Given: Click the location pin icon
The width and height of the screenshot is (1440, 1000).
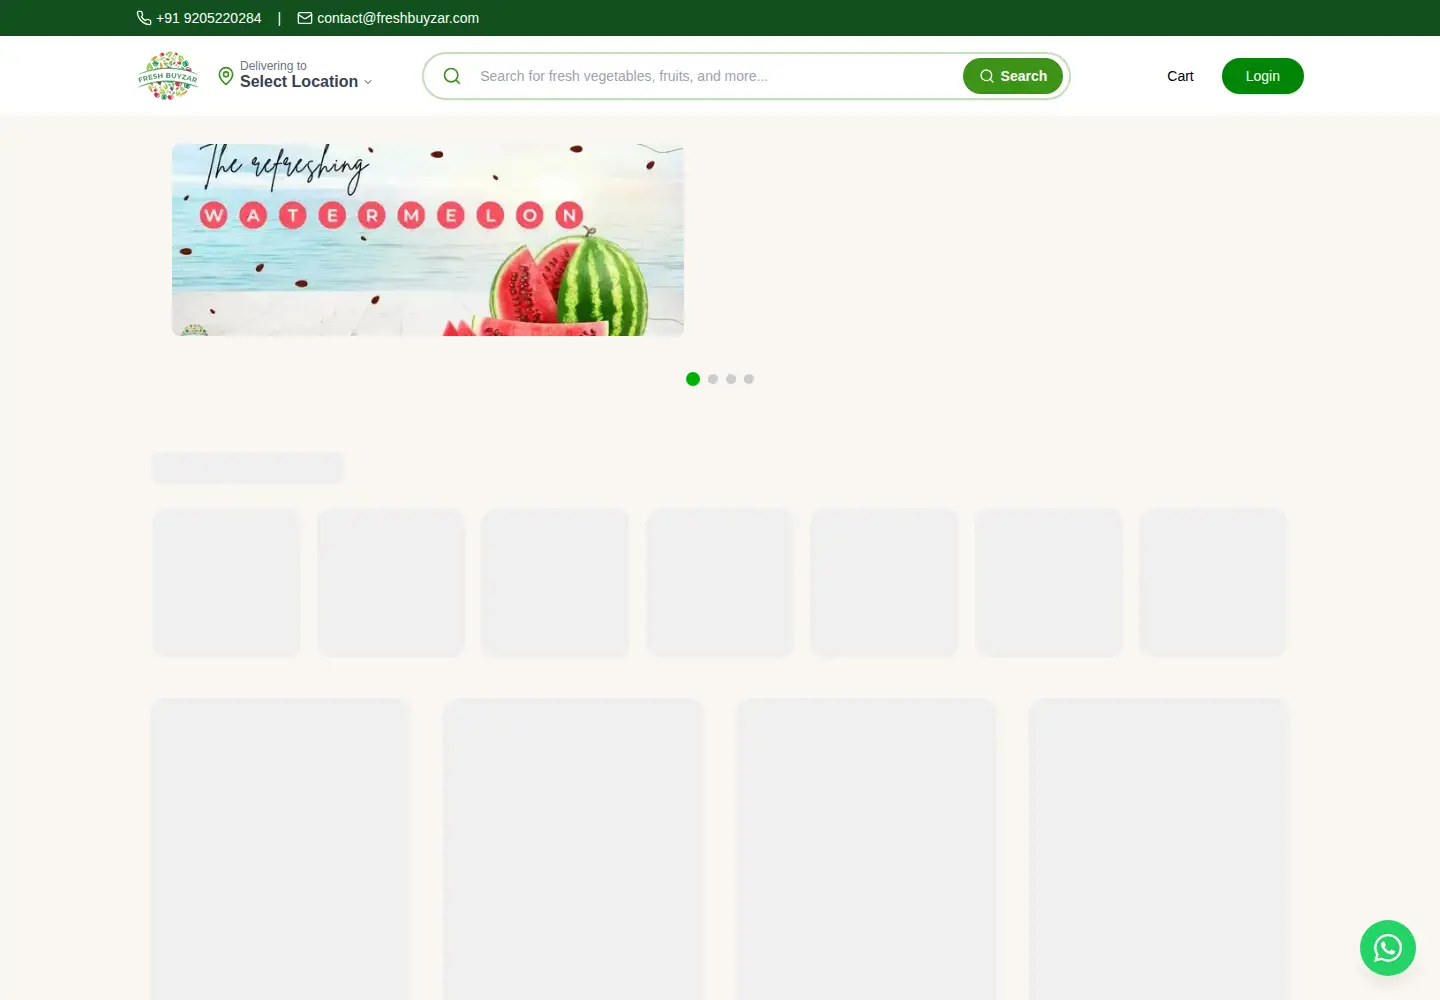Looking at the screenshot, I should pyautogui.click(x=226, y=76).
